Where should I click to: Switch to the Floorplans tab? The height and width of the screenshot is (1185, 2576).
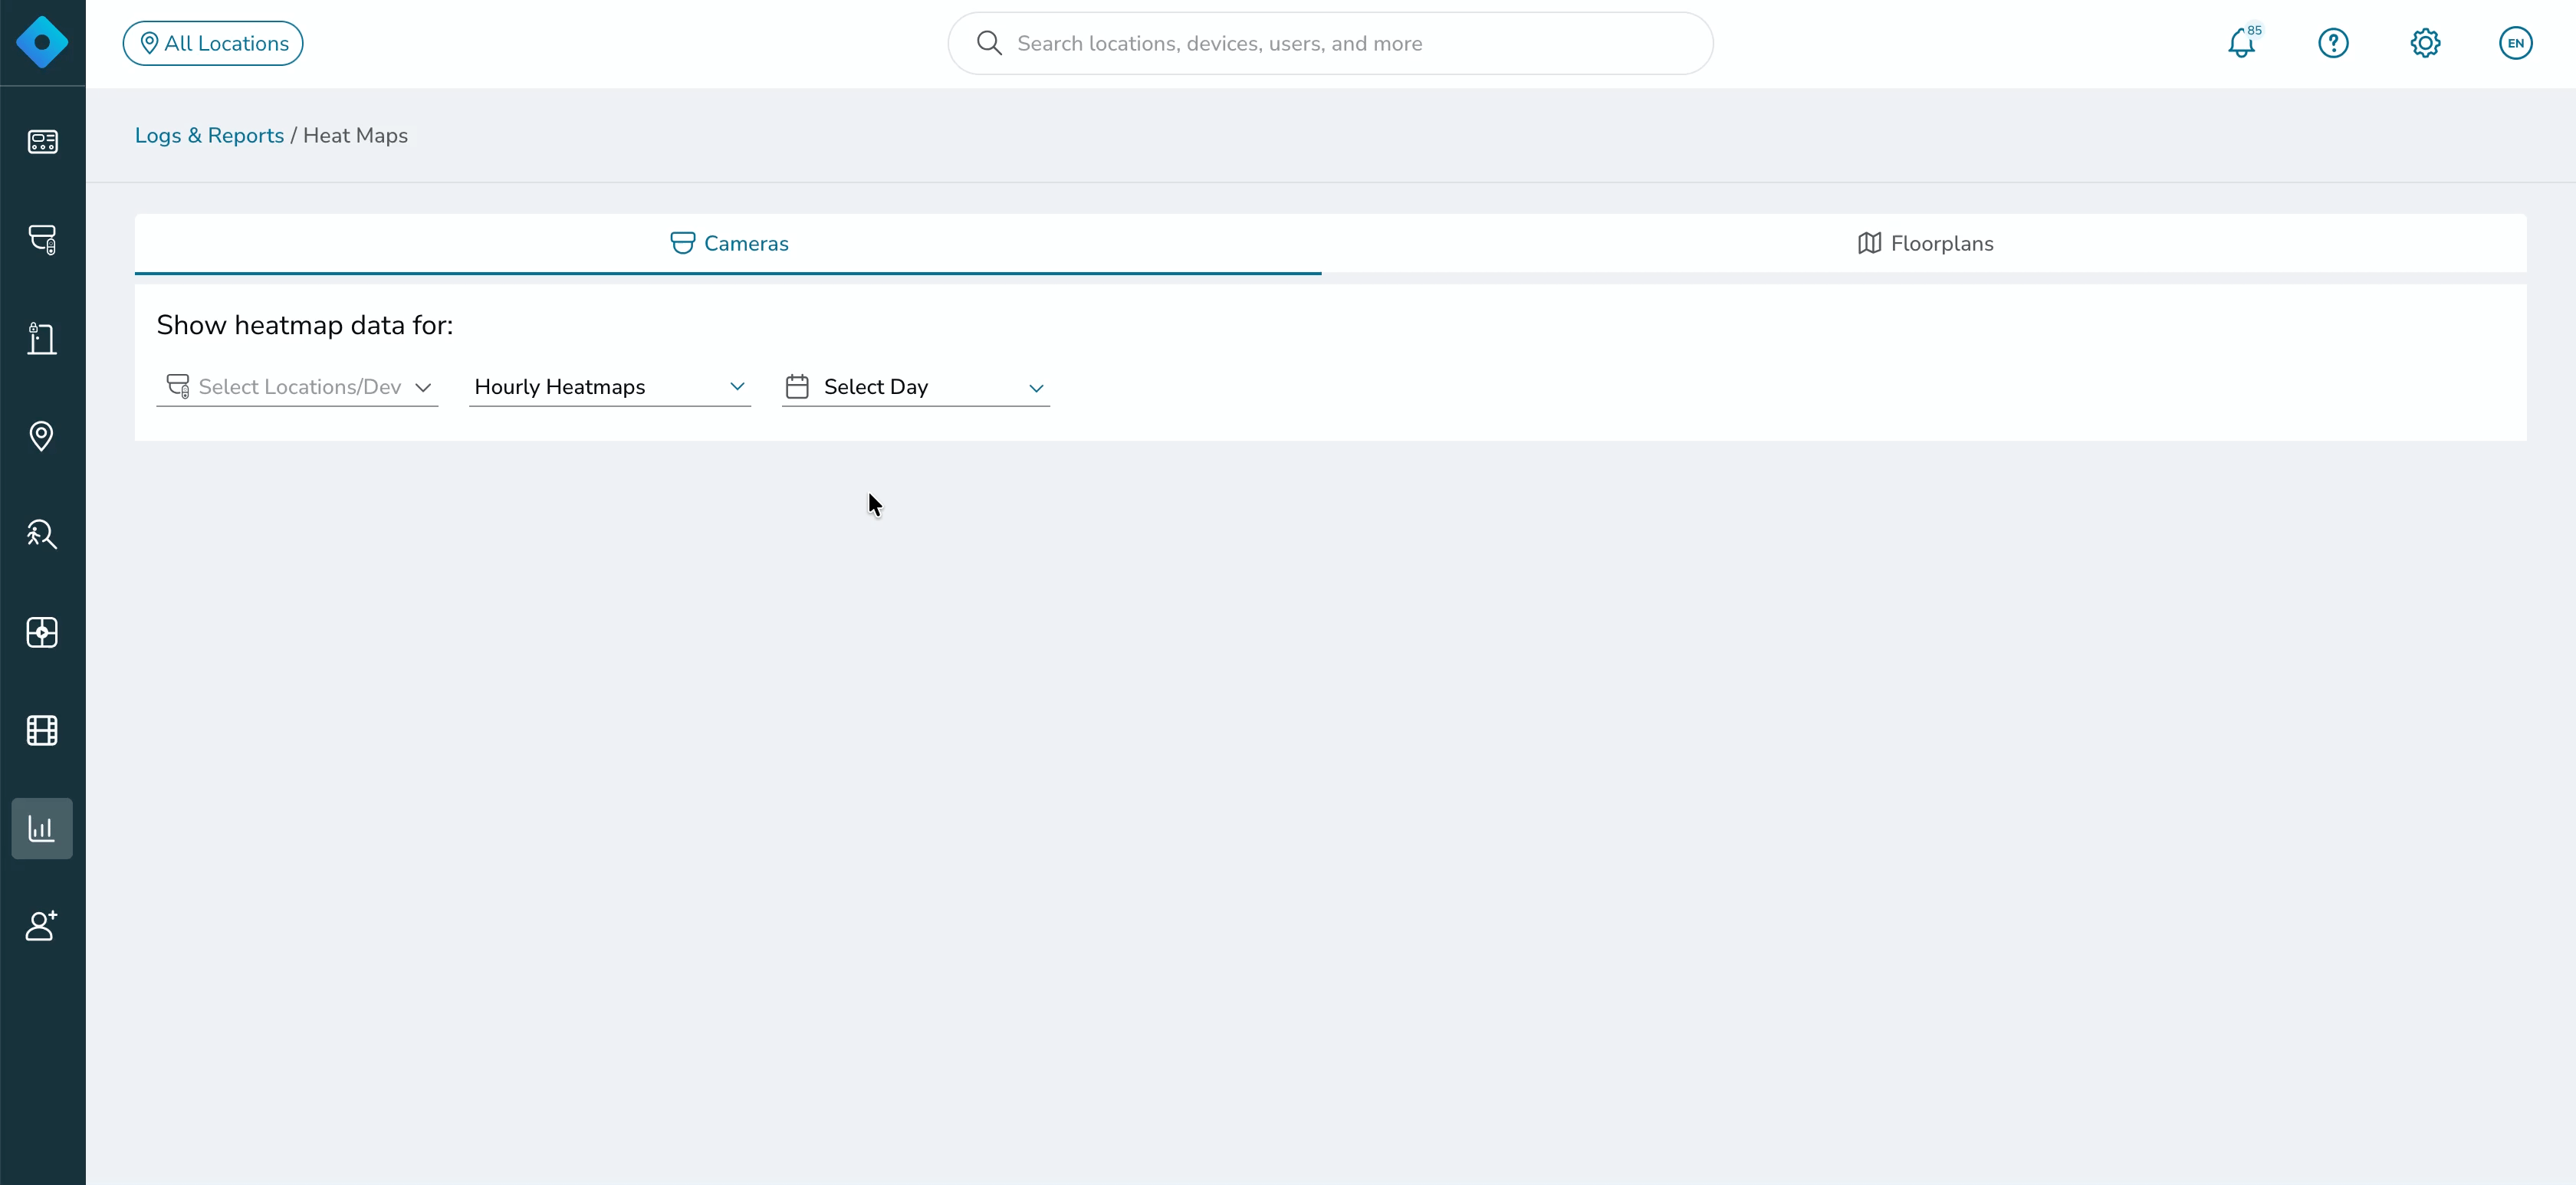coord(1924,243)
